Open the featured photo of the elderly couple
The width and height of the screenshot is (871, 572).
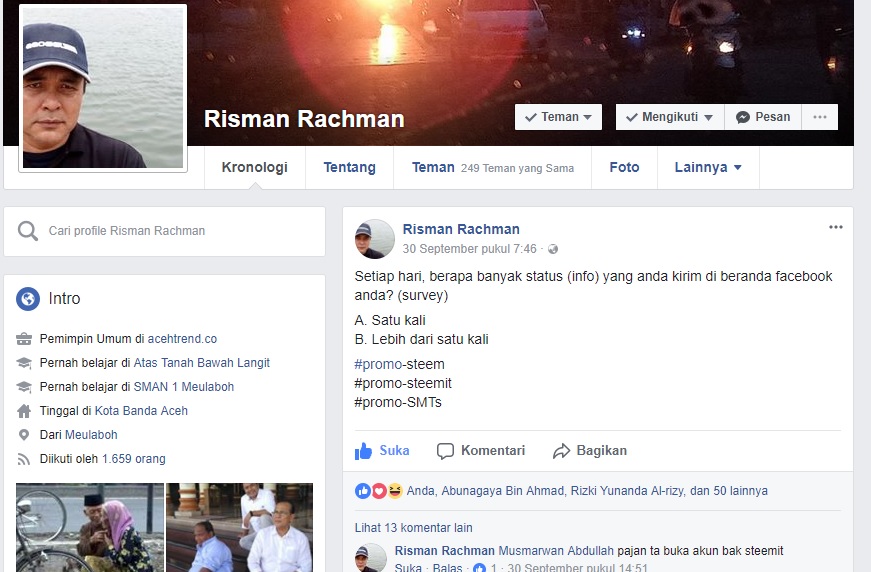tap(90, 528)
